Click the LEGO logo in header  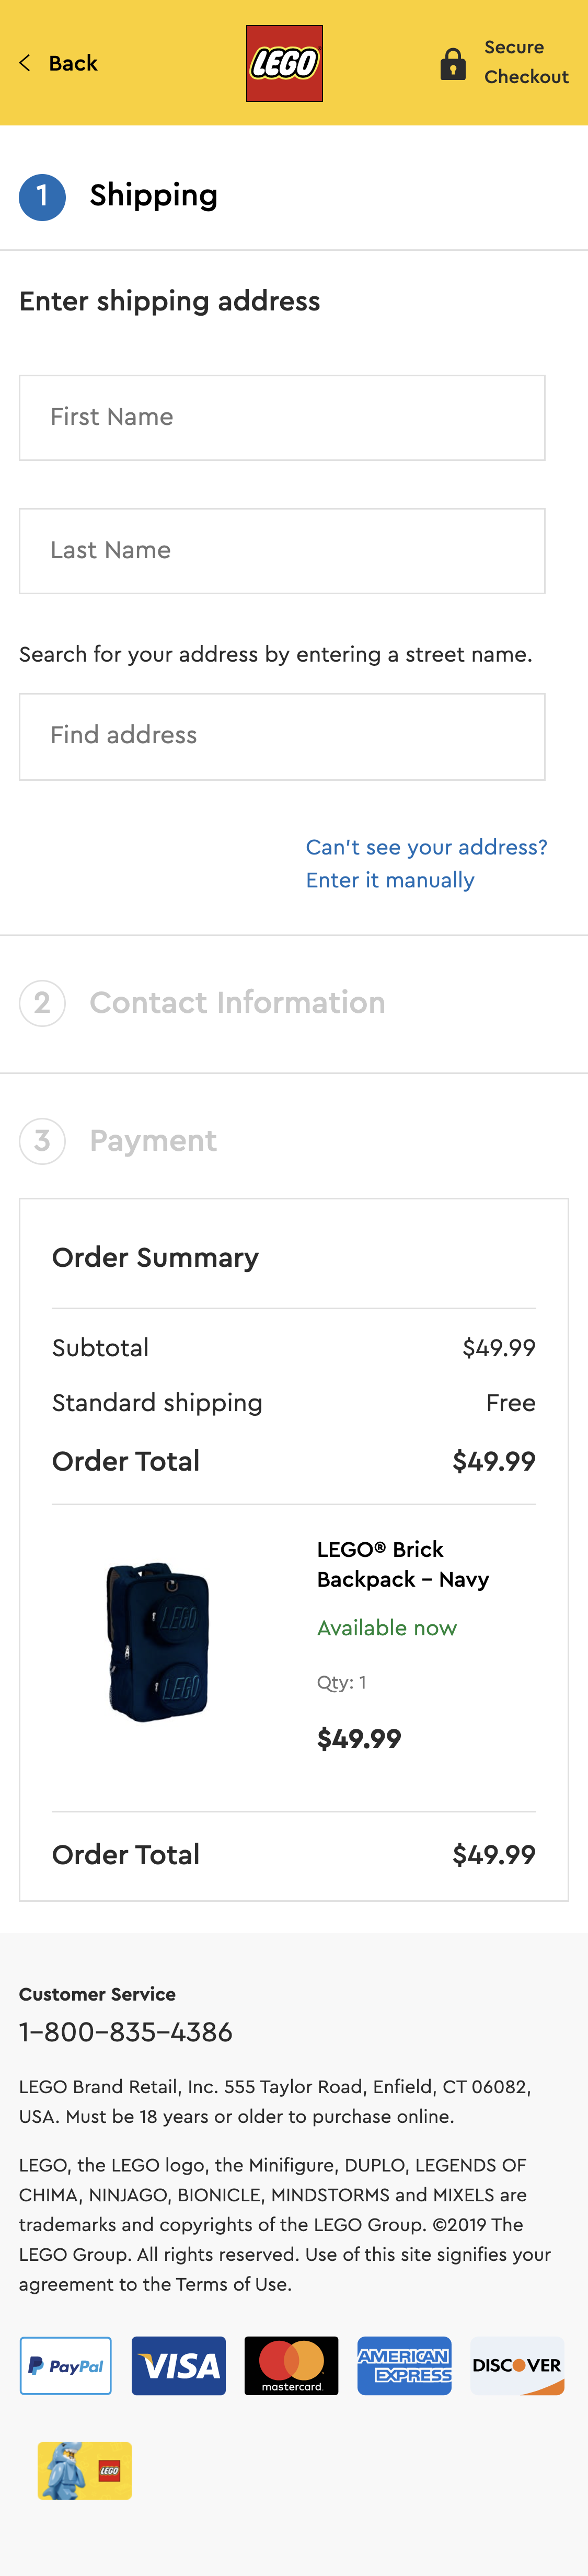(x=284, y=63)
